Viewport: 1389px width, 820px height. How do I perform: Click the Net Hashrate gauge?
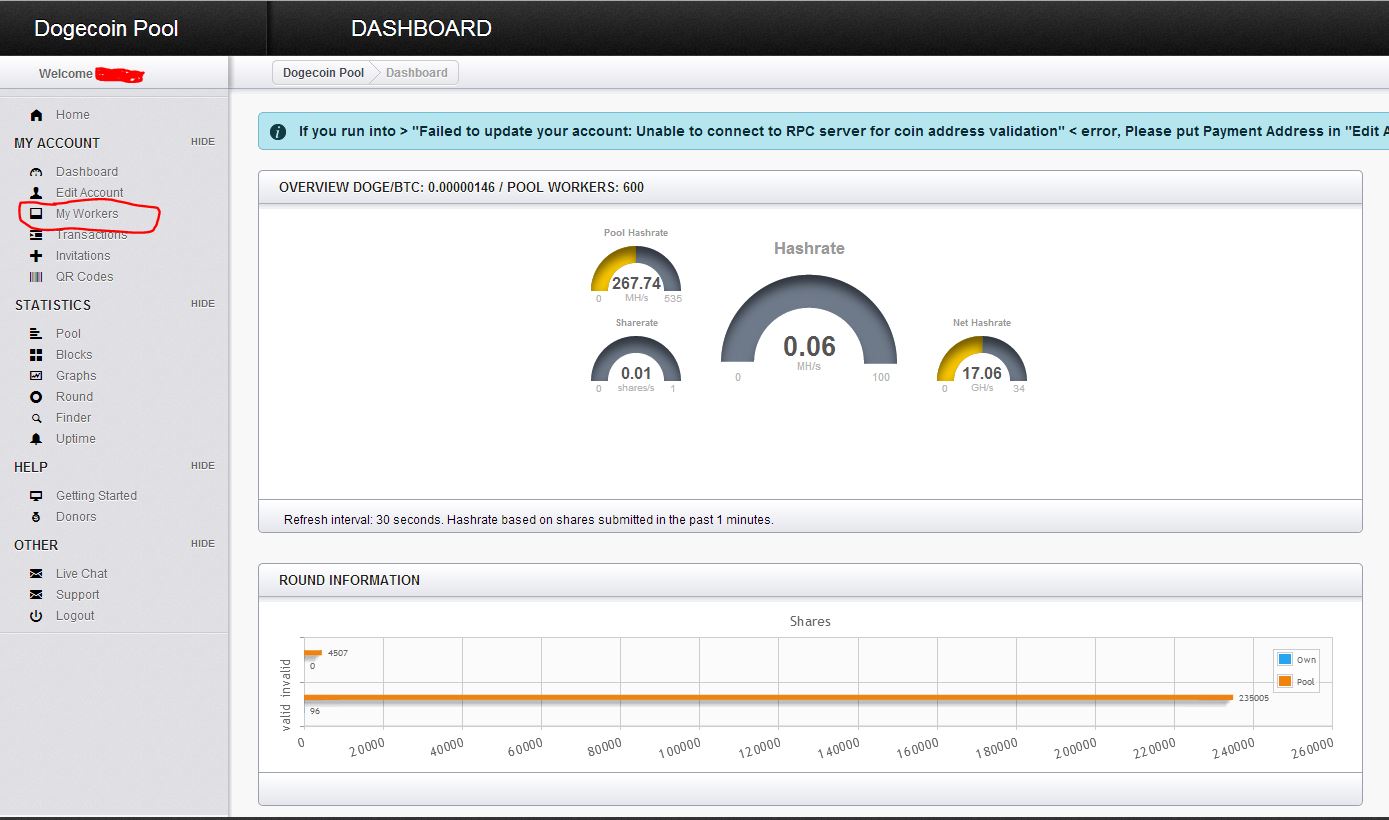coord(982,361)
